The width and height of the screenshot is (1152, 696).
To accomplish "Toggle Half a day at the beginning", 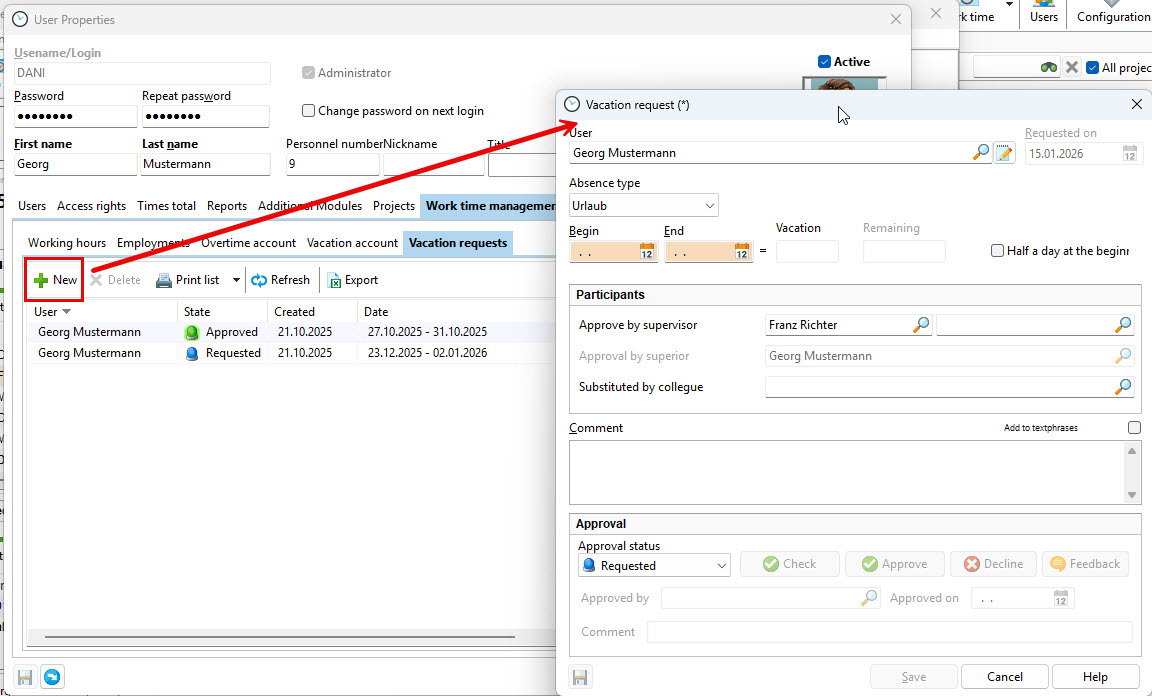I will point(997,251).
